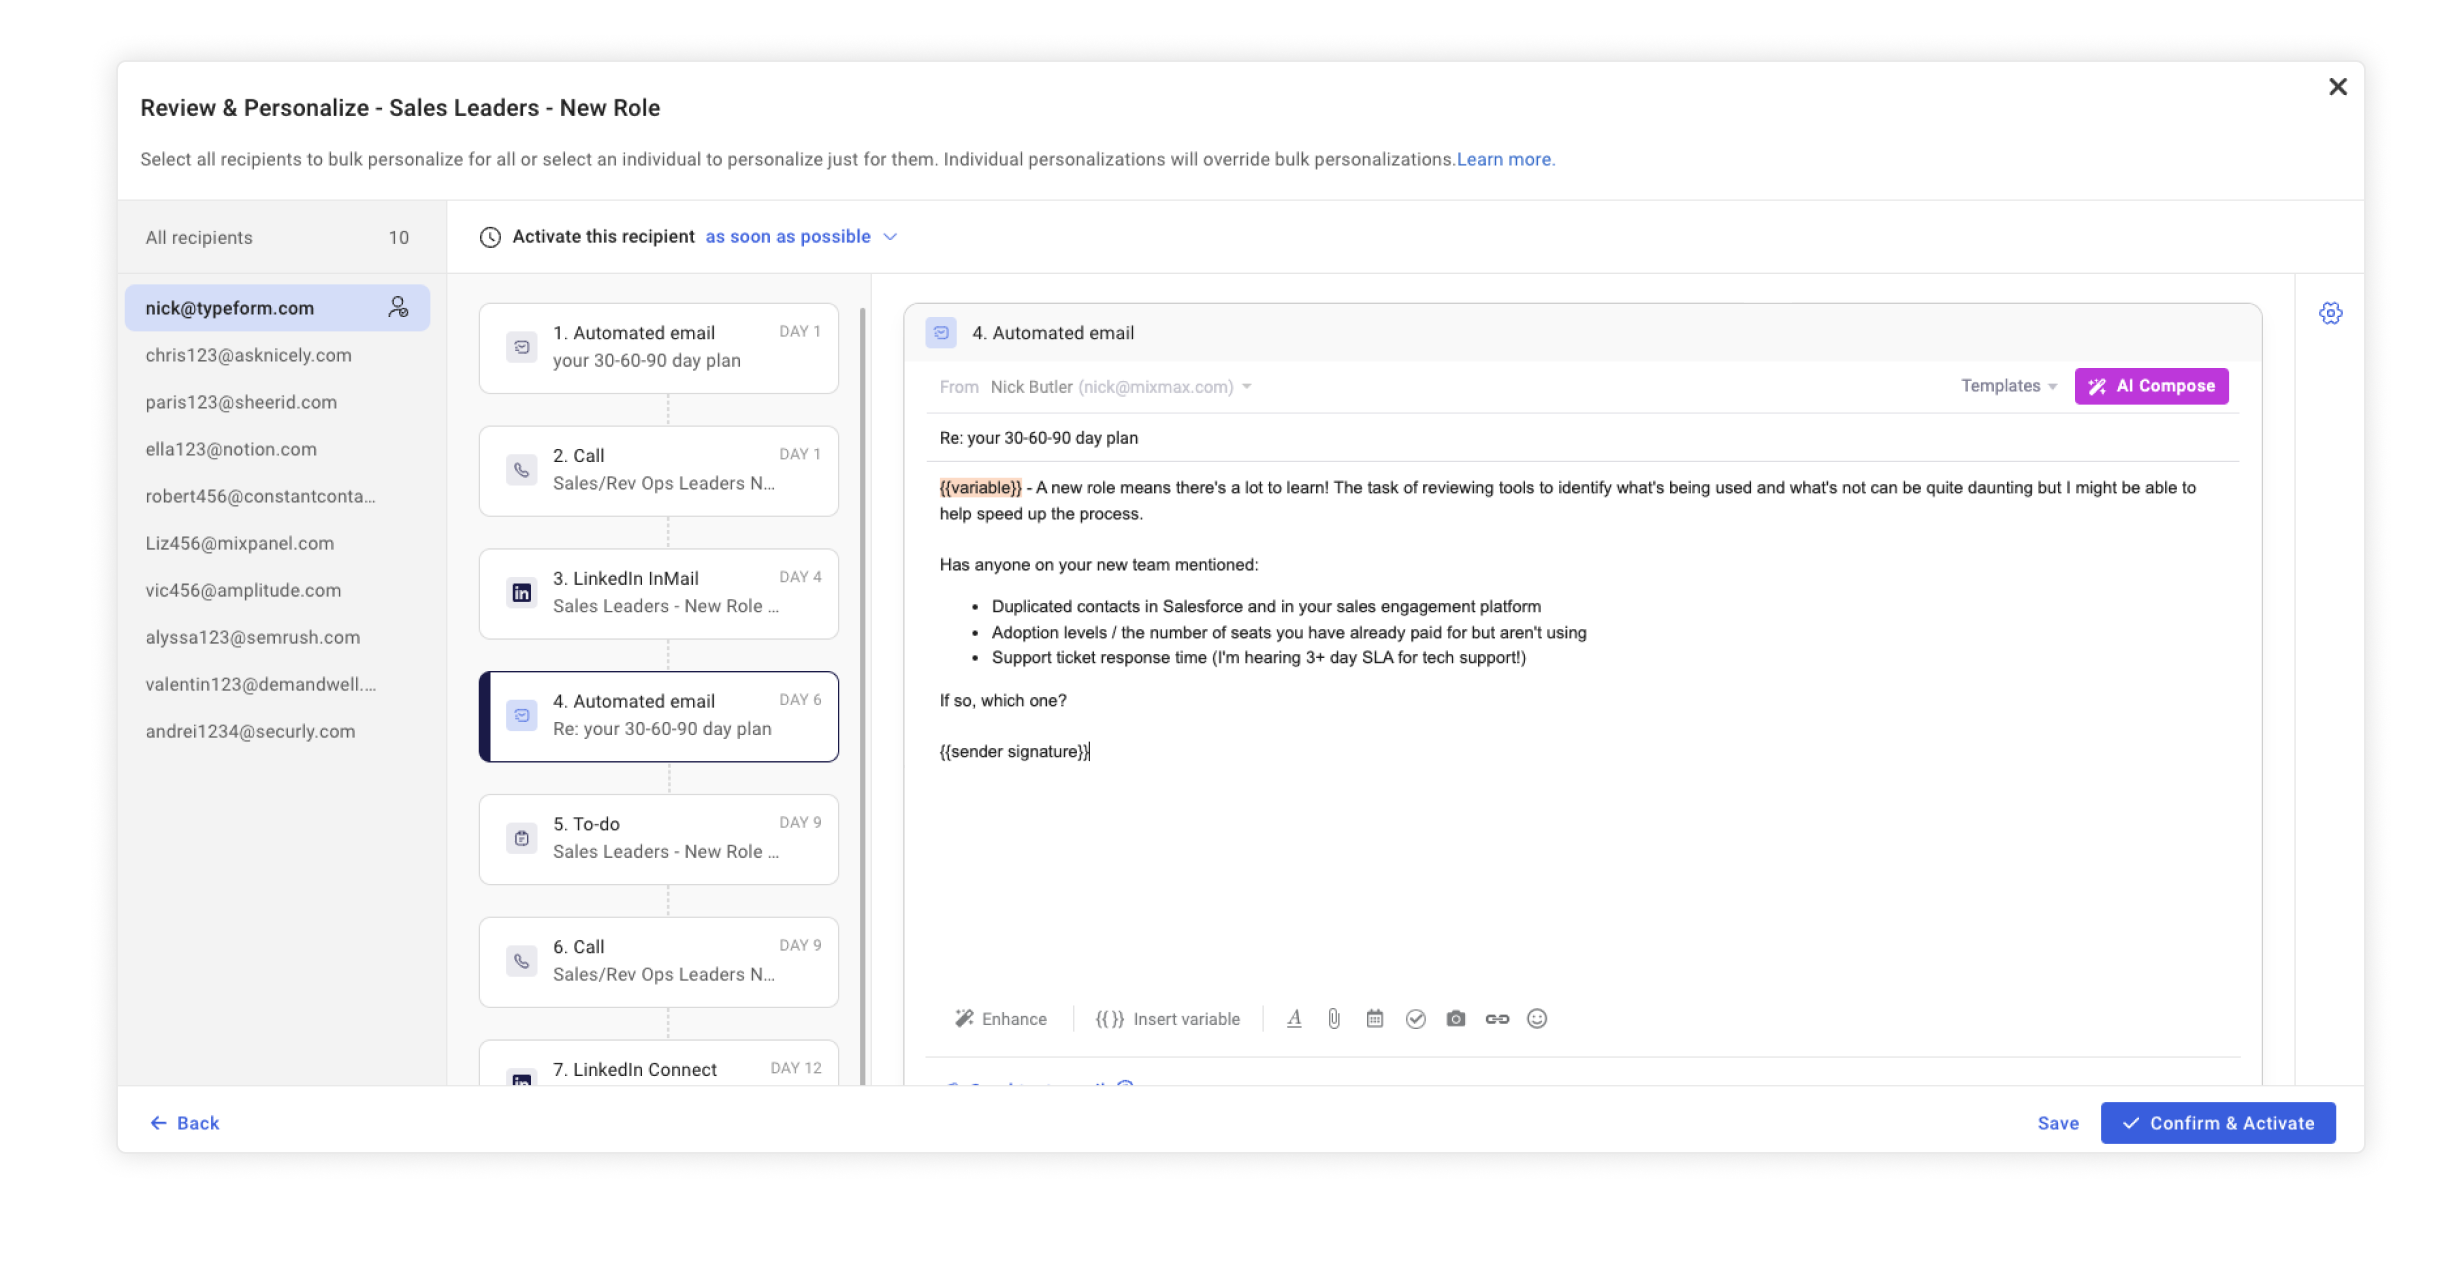Click AI Compose
Screen dimensions: 2462x1284
click(x=2151, y=386)
